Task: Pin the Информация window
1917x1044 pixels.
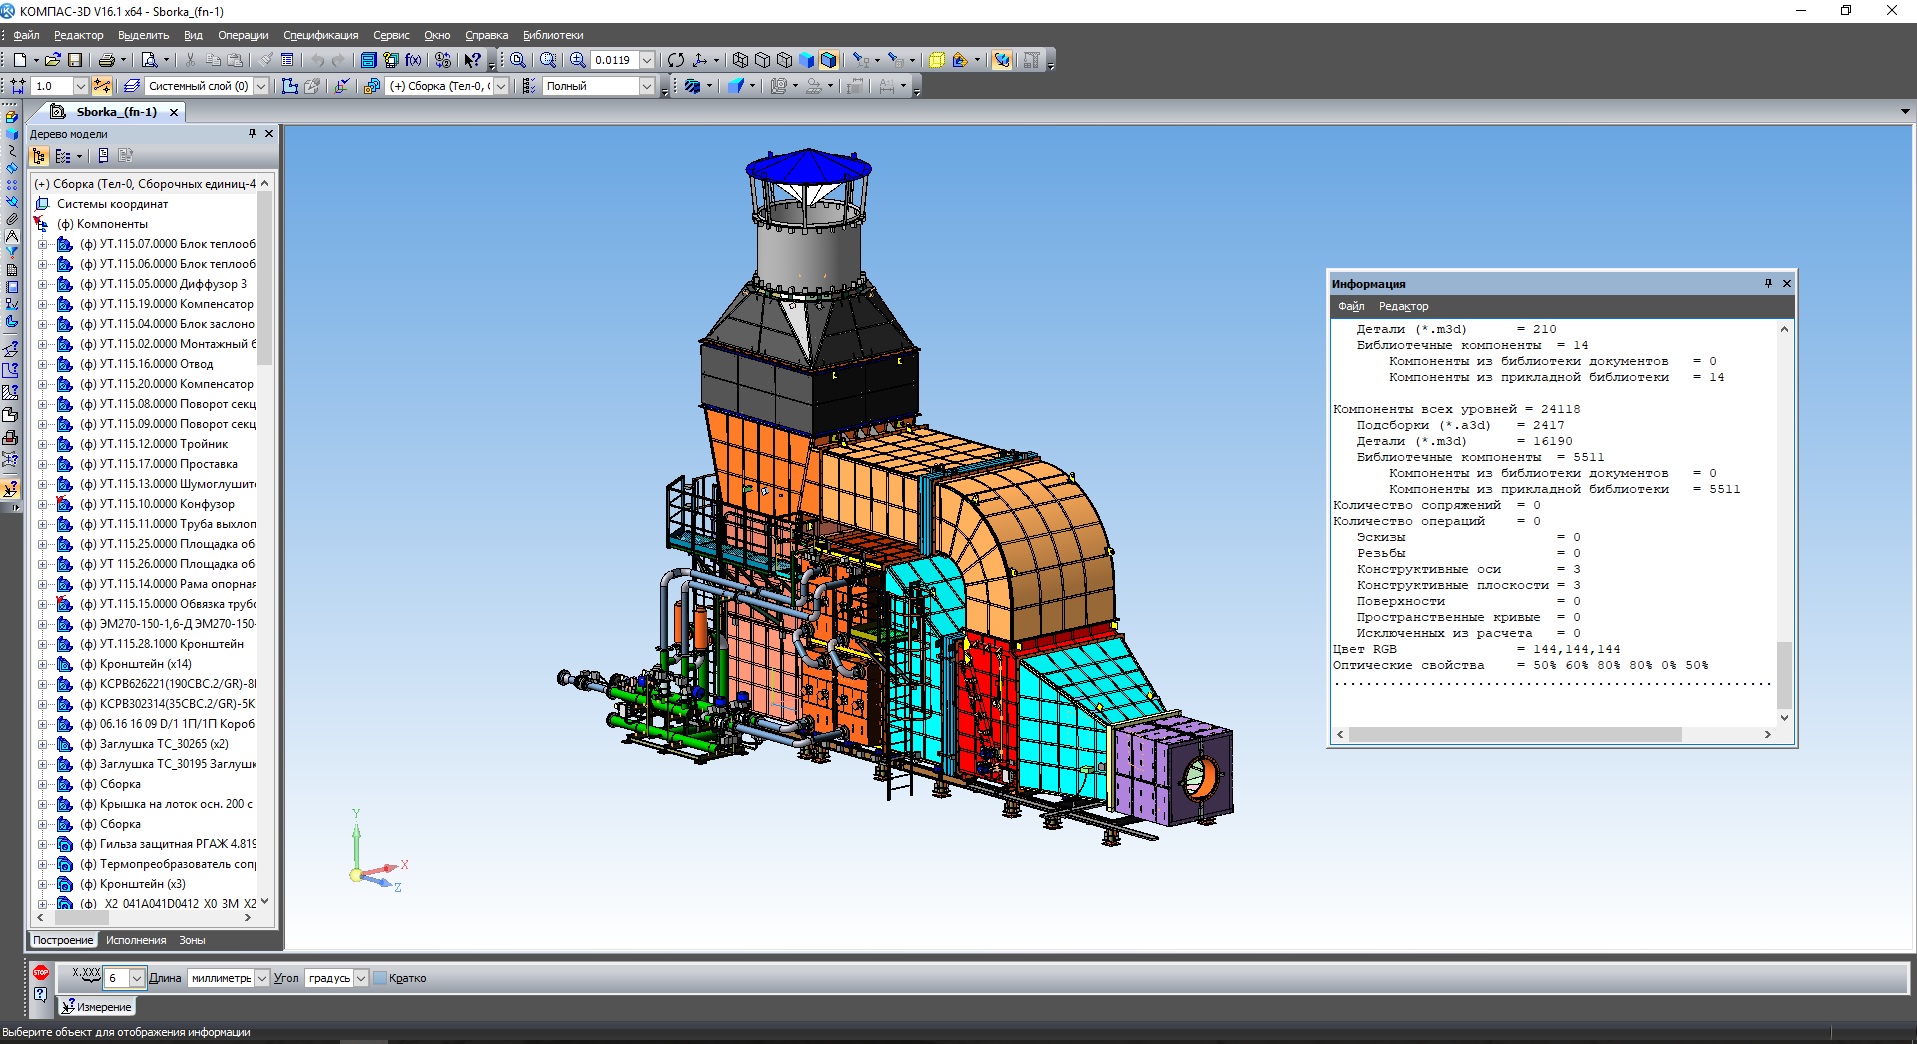Action: (x=1768, y=284)
